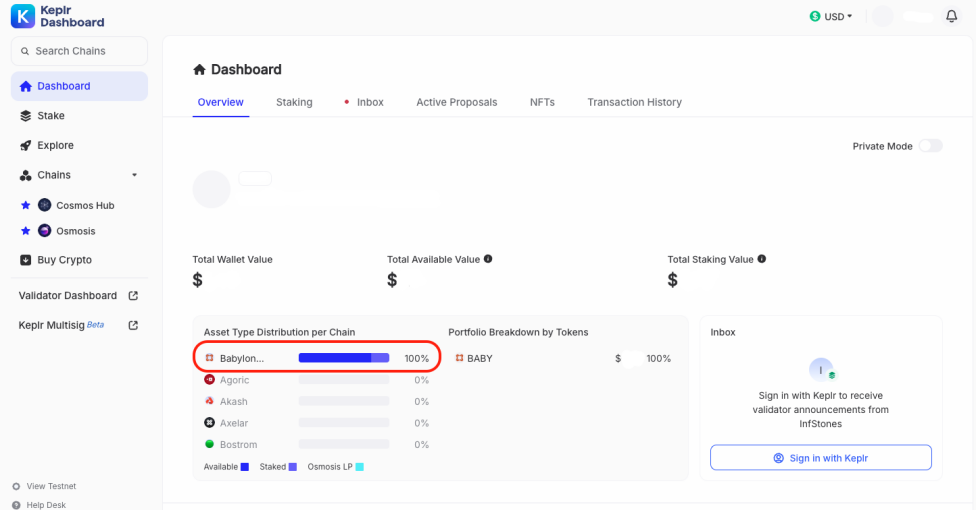The width and height of the screenshot is (976, 510).
Task: Click View Testnet at the bottom
Action: (x=51, y=486)
